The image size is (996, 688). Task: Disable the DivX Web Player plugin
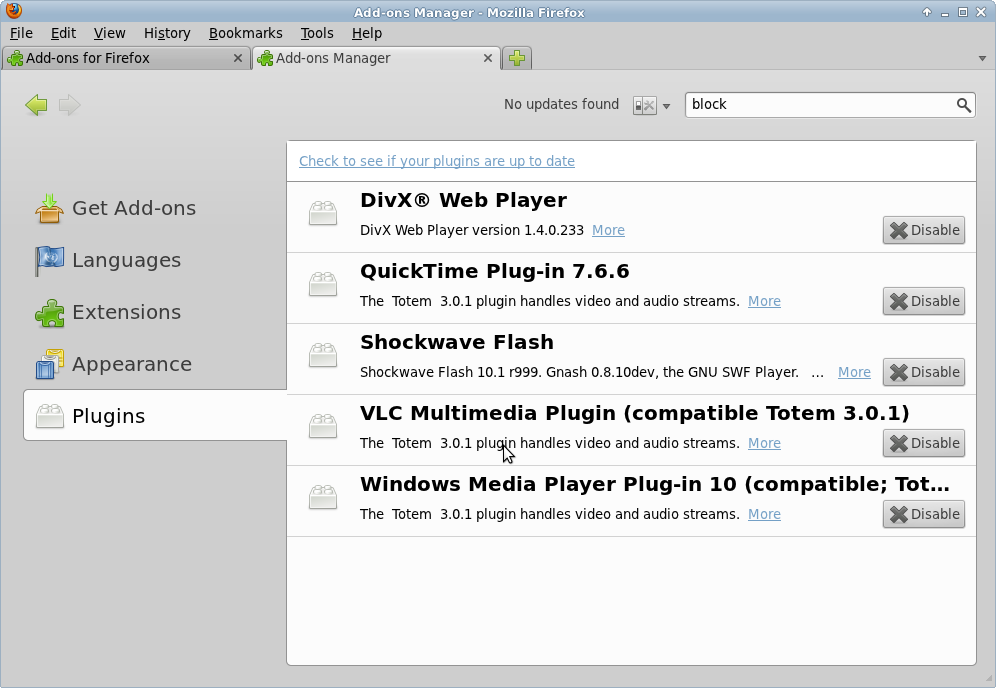924,230
